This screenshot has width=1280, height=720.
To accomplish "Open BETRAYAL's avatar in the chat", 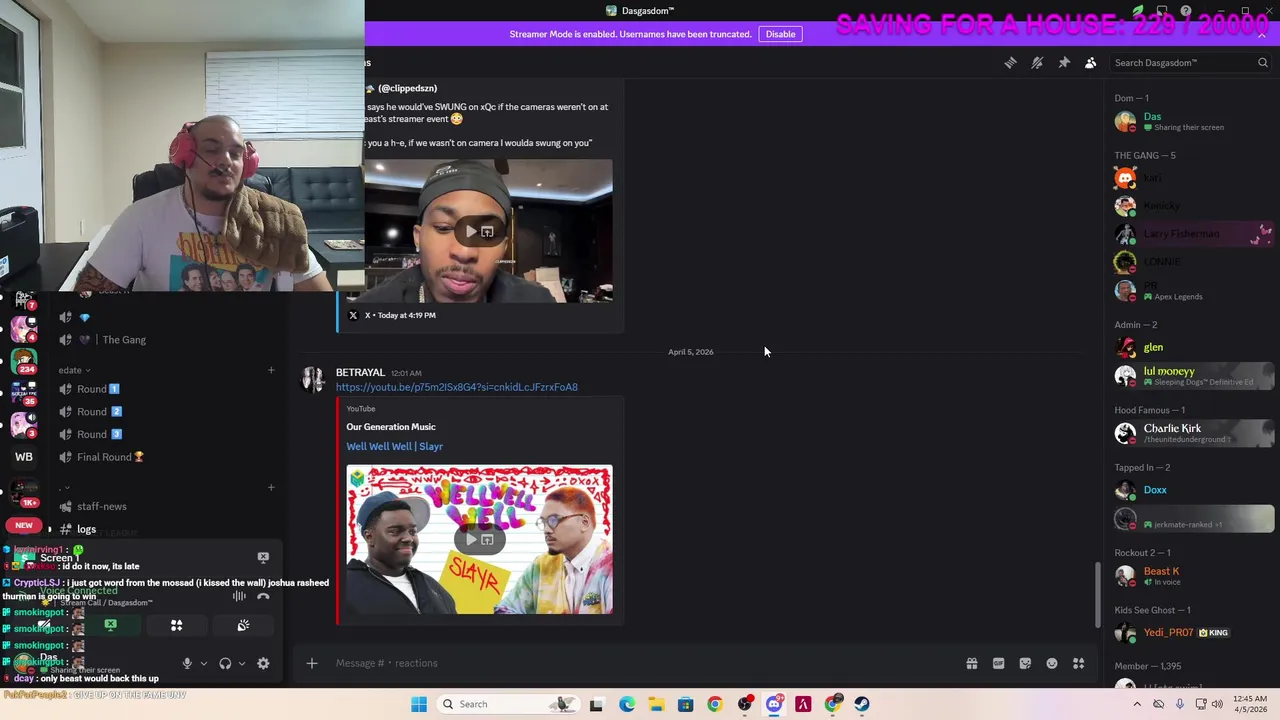I will click(x=313, y=379).
